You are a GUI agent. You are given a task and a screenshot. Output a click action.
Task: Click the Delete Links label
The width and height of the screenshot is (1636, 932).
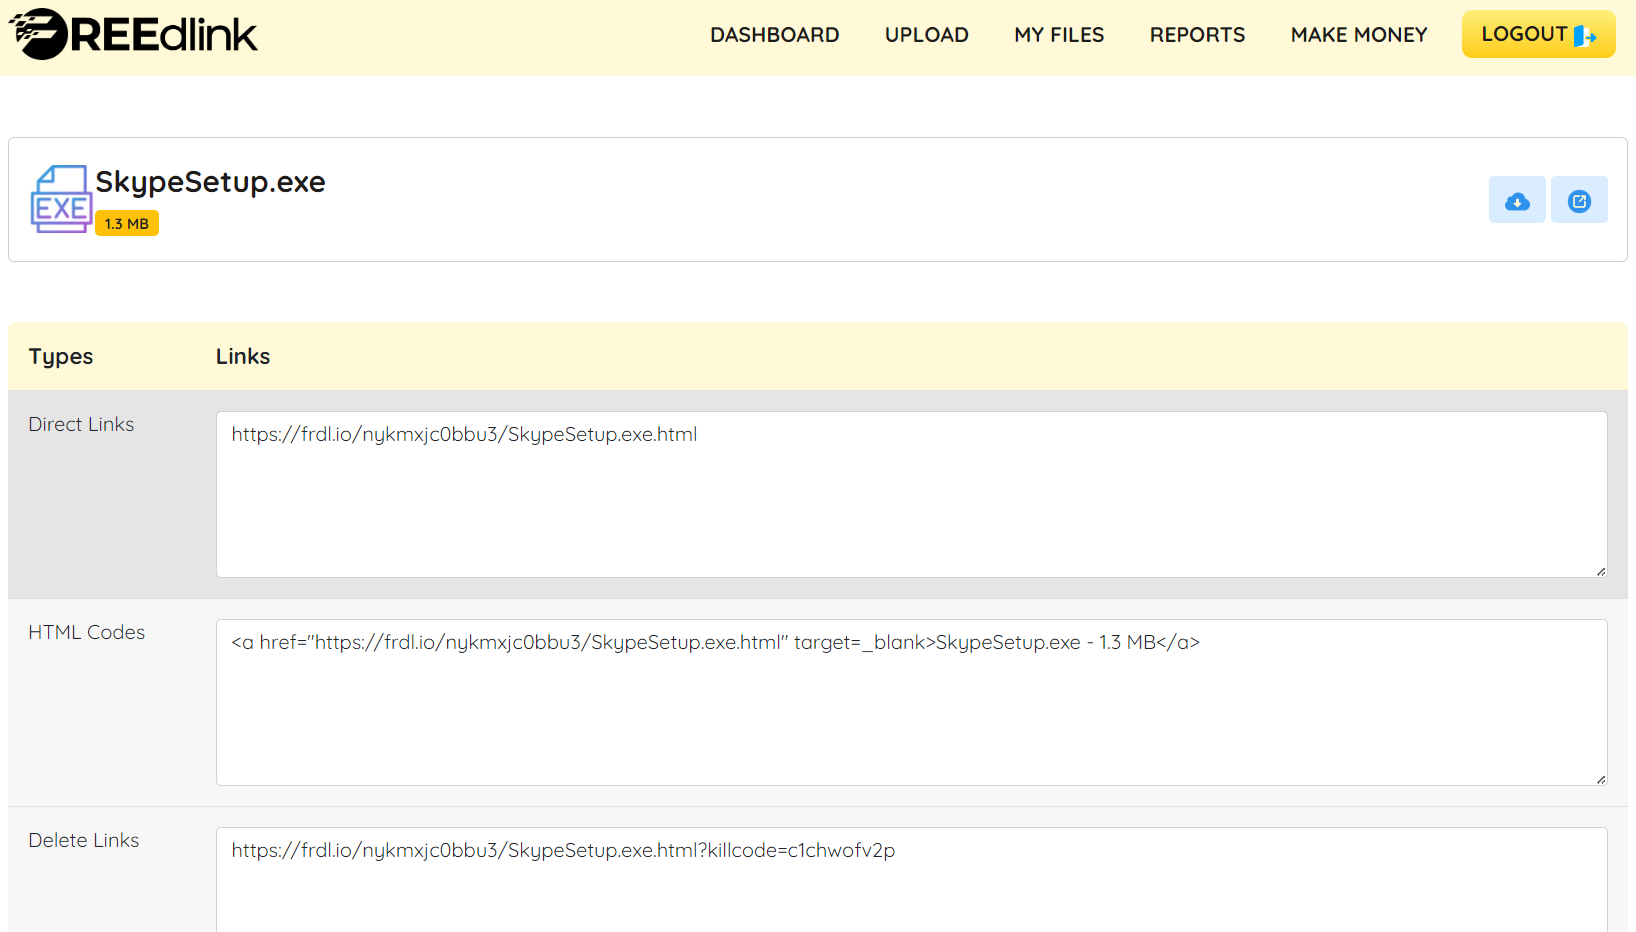click(83, 840)
